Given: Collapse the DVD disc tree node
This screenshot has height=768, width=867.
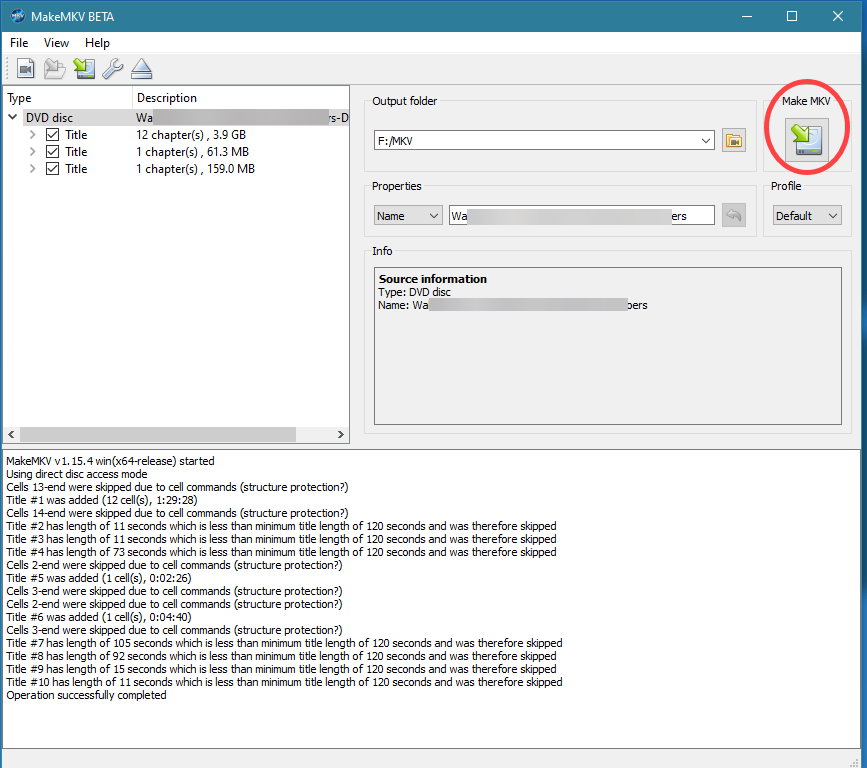Looking at the screenshot, I should (x=13, y=117).
